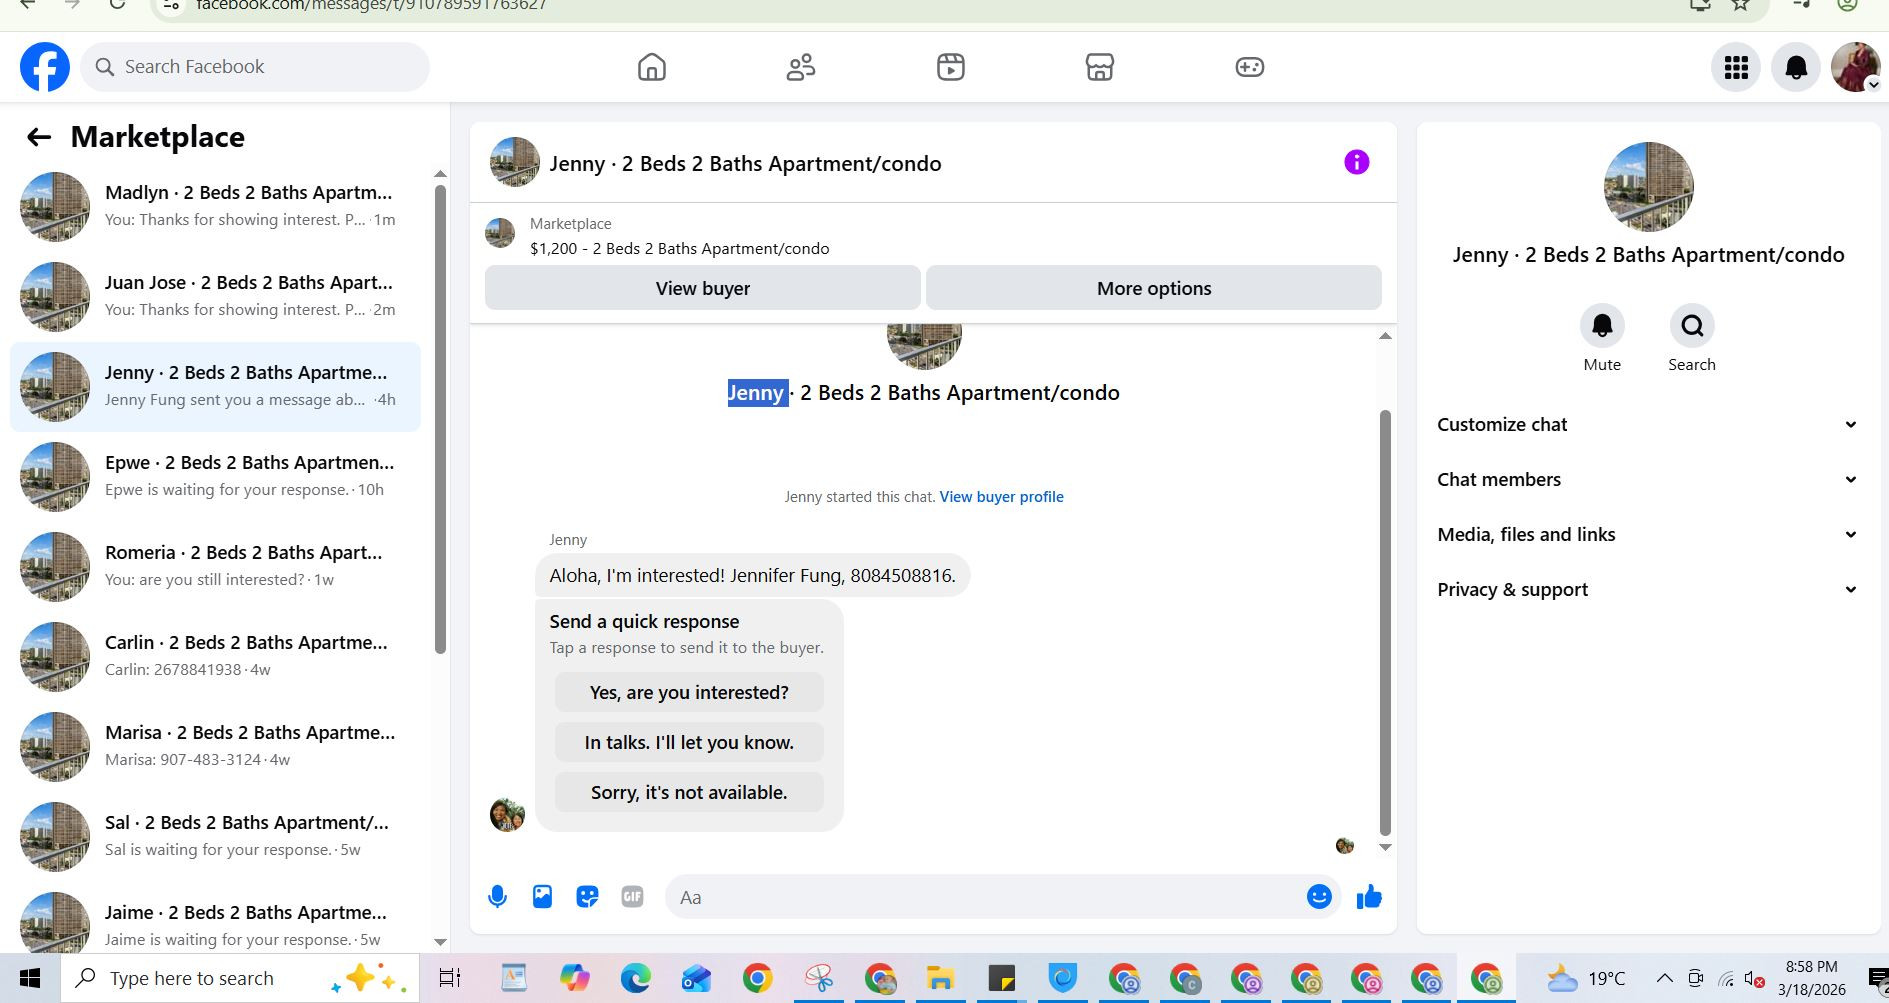Open the weather widget showing 19°C
Screen dimensions: 1889x1003
tap(1585, 978)
